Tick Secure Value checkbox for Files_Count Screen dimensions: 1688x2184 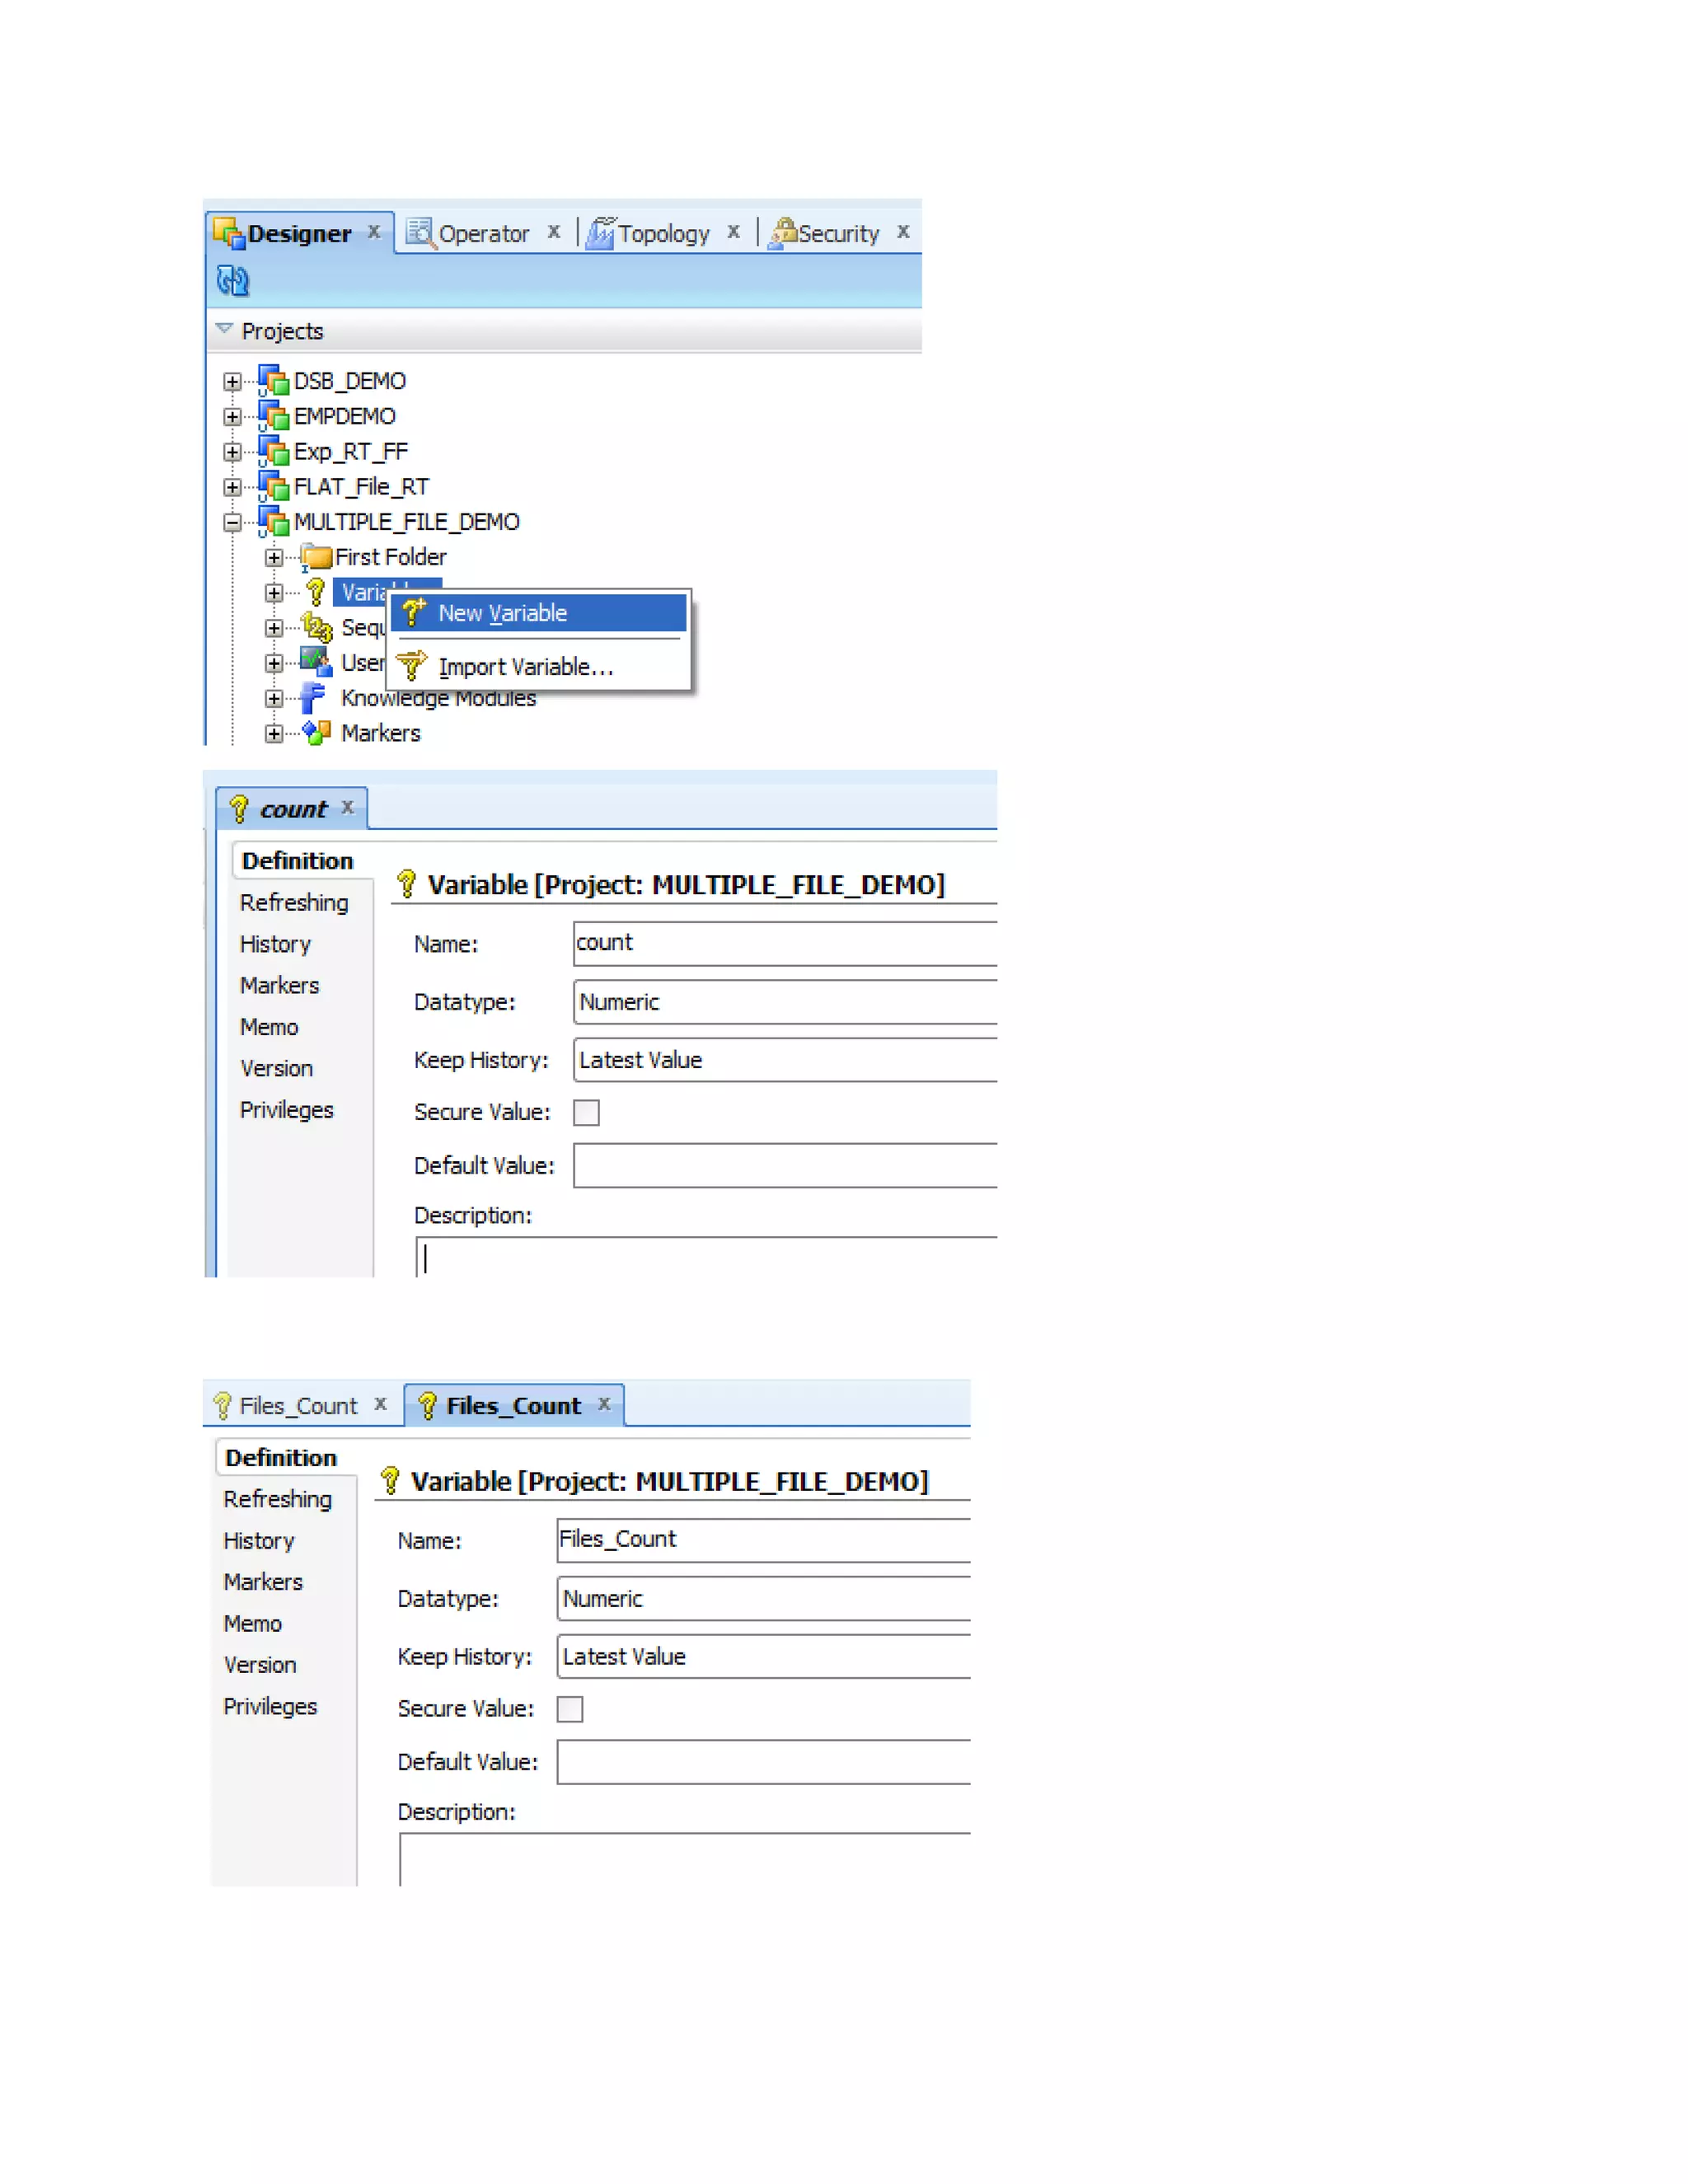pos(570,1709)
